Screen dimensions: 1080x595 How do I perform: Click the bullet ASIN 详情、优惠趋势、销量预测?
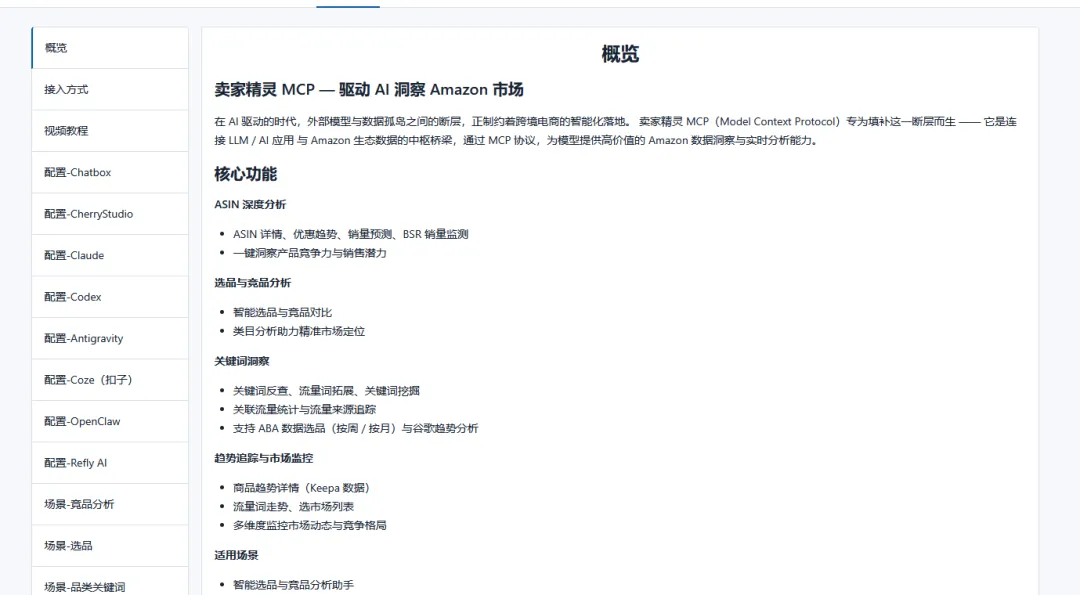click(351, 234)
